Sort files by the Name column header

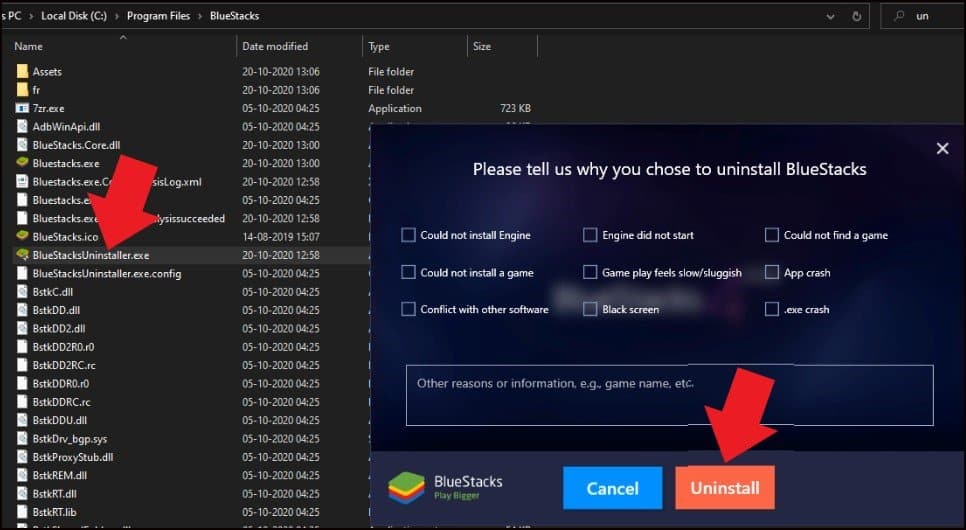coord(29,47)
